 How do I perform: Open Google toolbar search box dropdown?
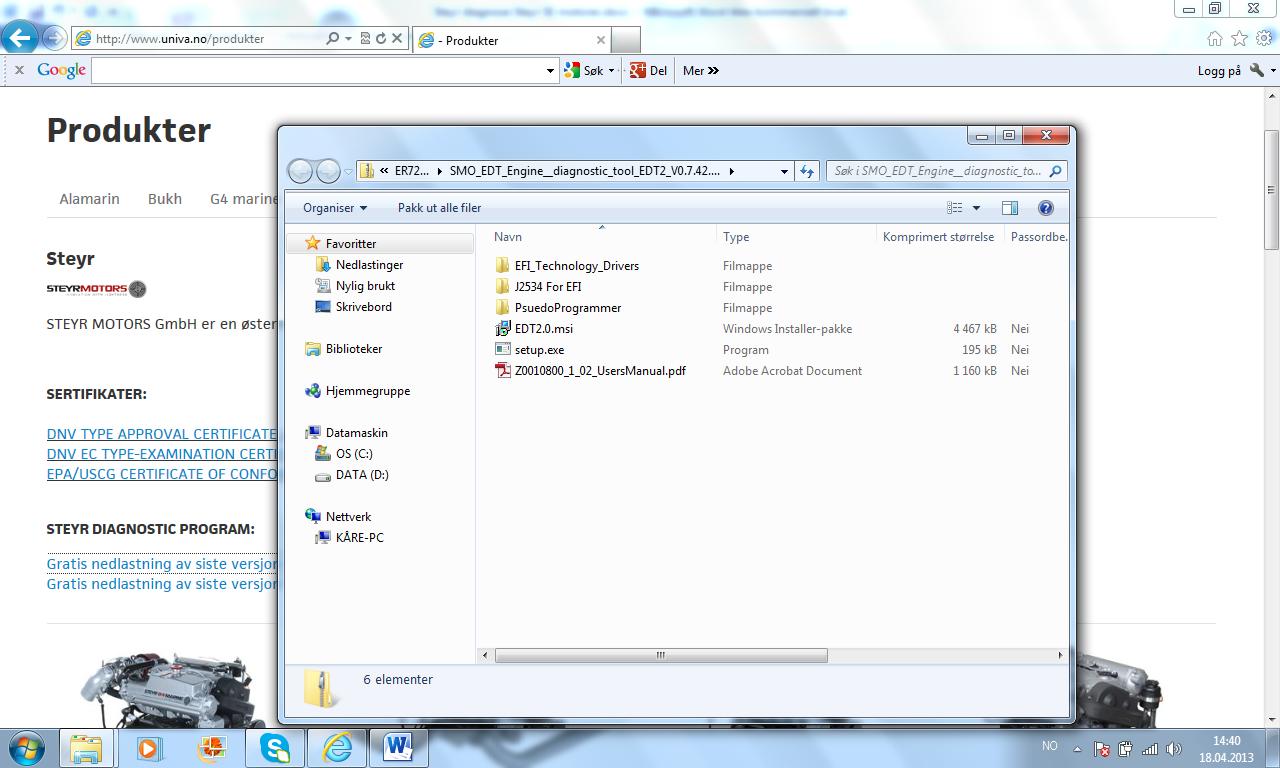coord(550,71)
